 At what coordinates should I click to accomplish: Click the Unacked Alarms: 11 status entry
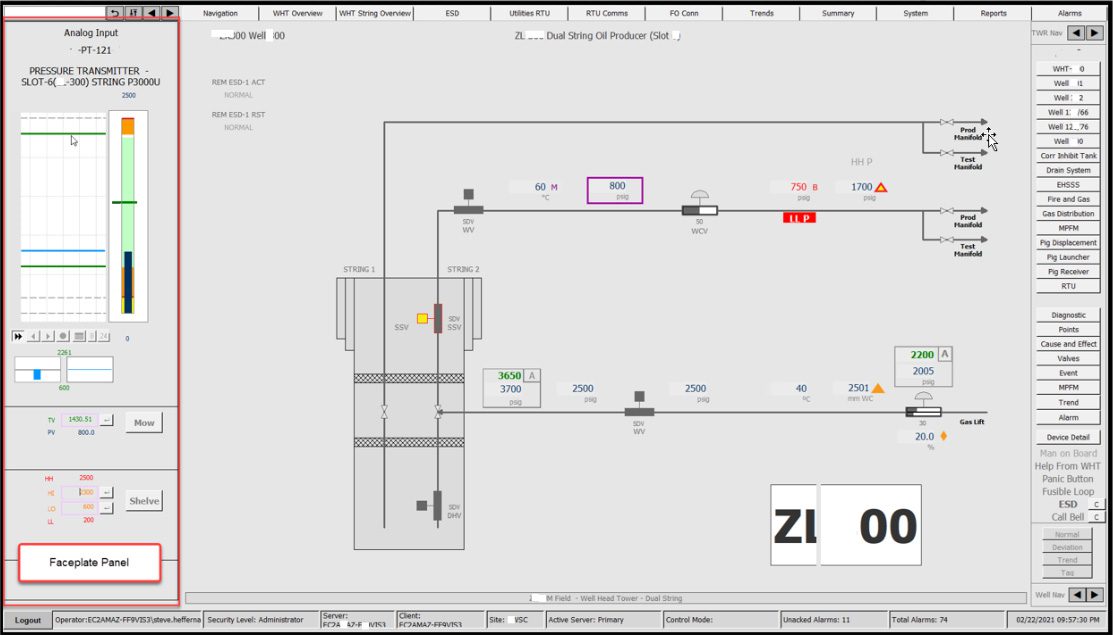834,620
